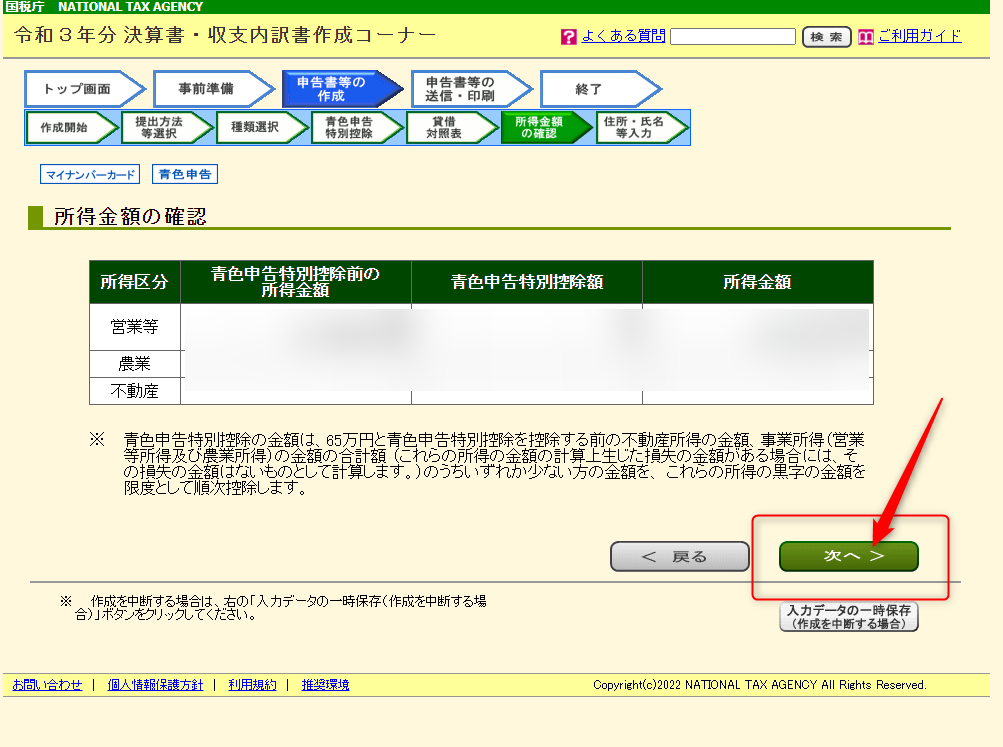The width and height of the screenshot is (1003, 747).
Task: Click the guide book icon
Action: click(866, 37)
